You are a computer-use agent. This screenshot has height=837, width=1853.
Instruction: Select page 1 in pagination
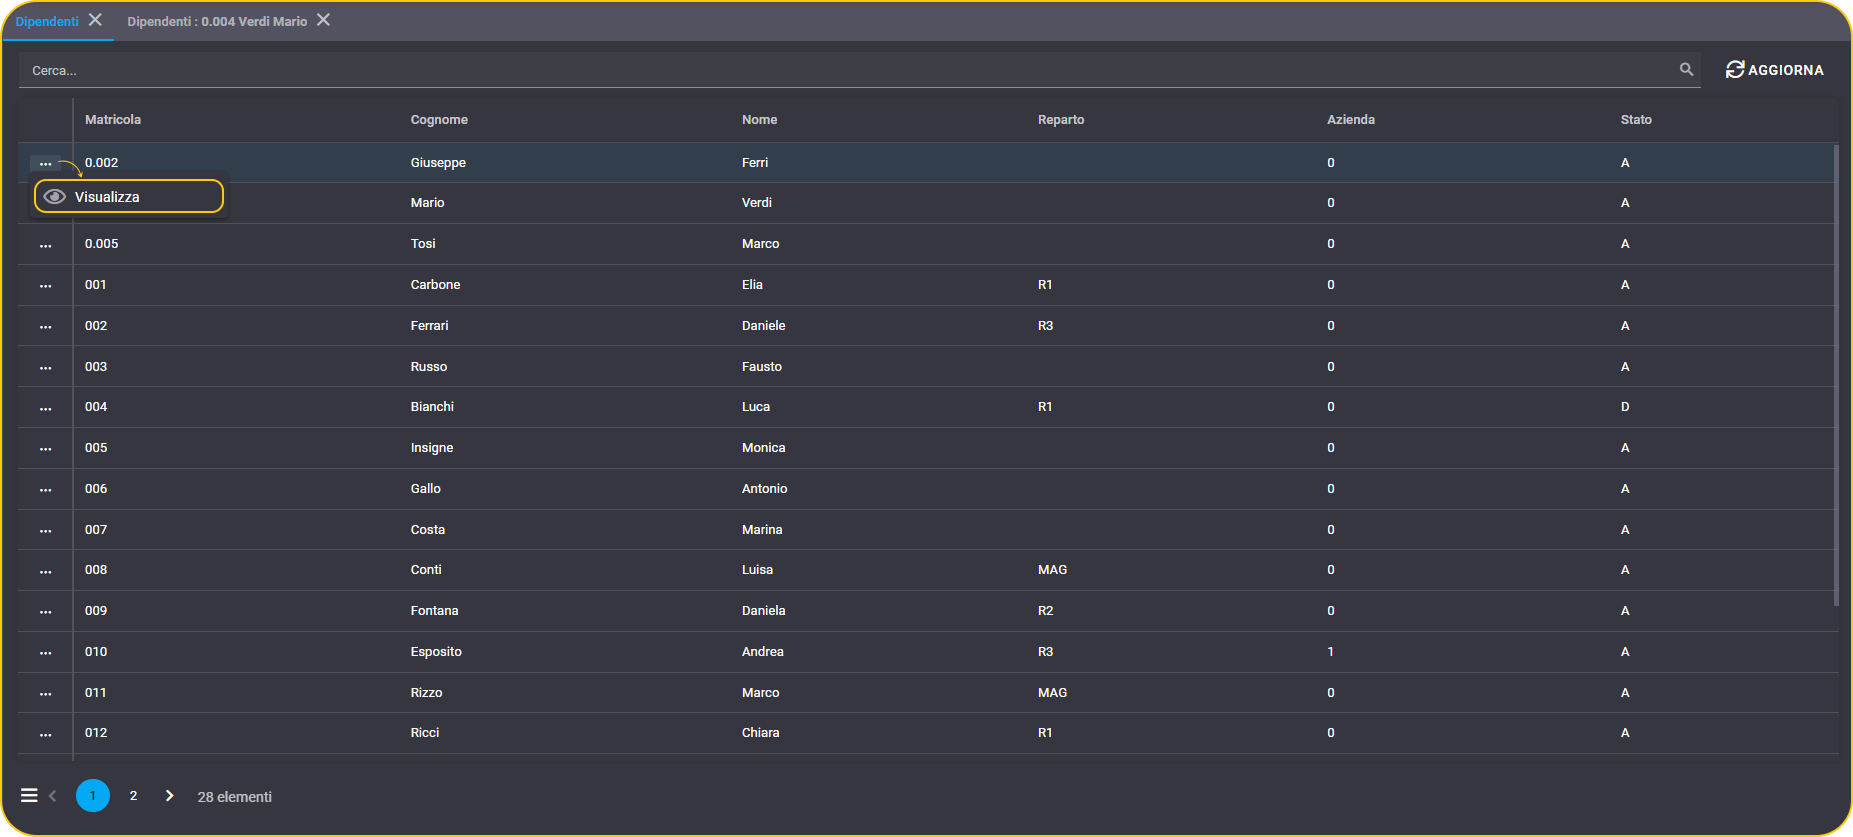click(x=93, y=796)
